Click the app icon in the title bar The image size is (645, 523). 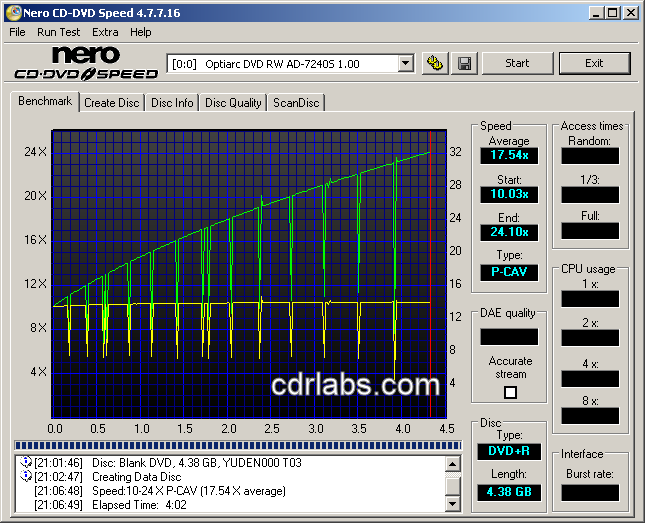(x=14, y=12)
